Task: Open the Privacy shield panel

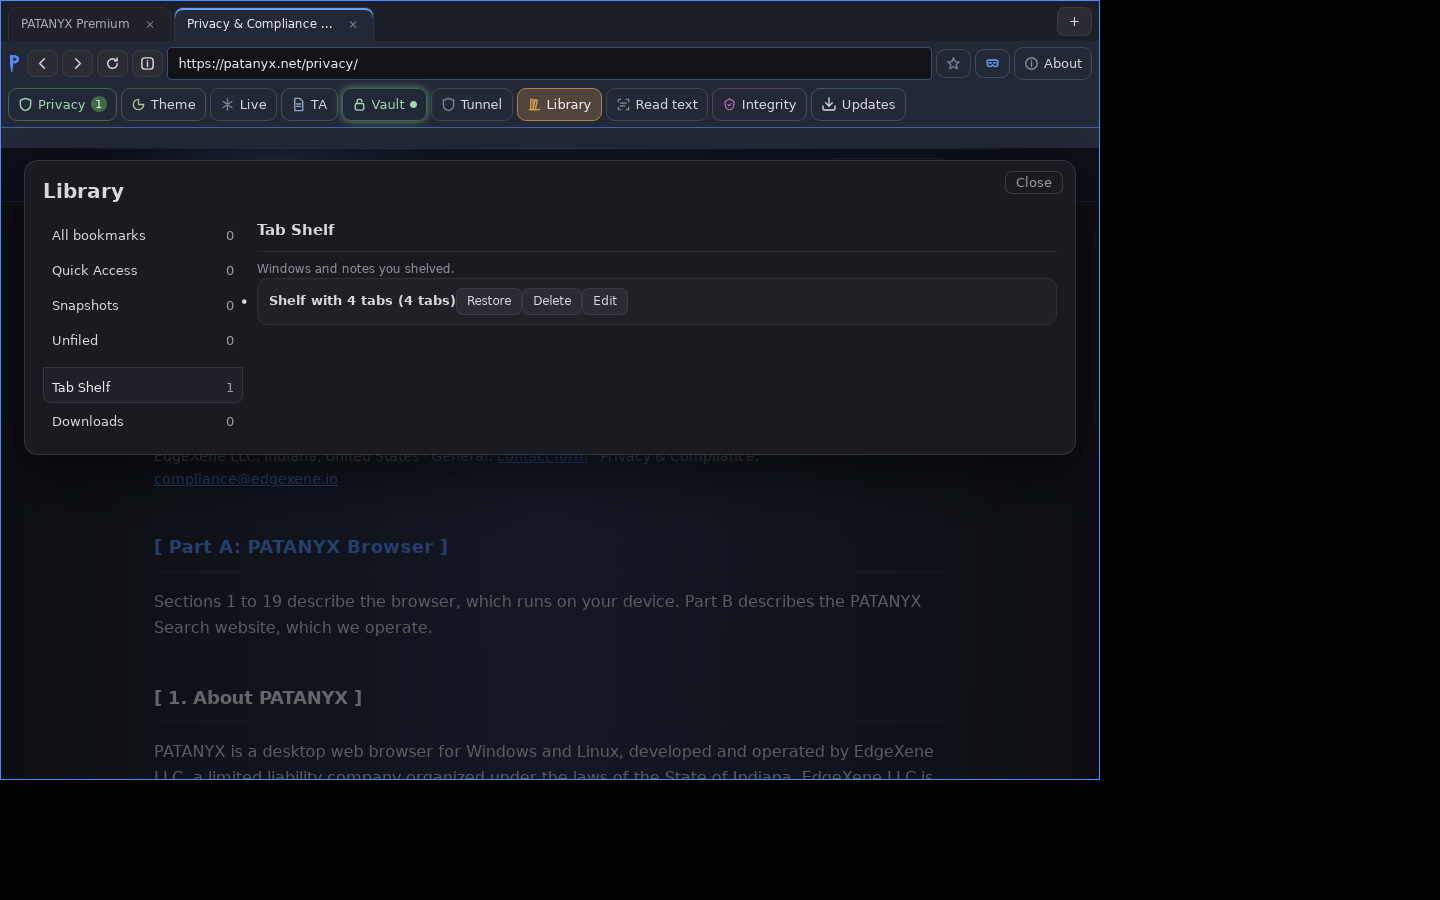Action: [62, 104]
